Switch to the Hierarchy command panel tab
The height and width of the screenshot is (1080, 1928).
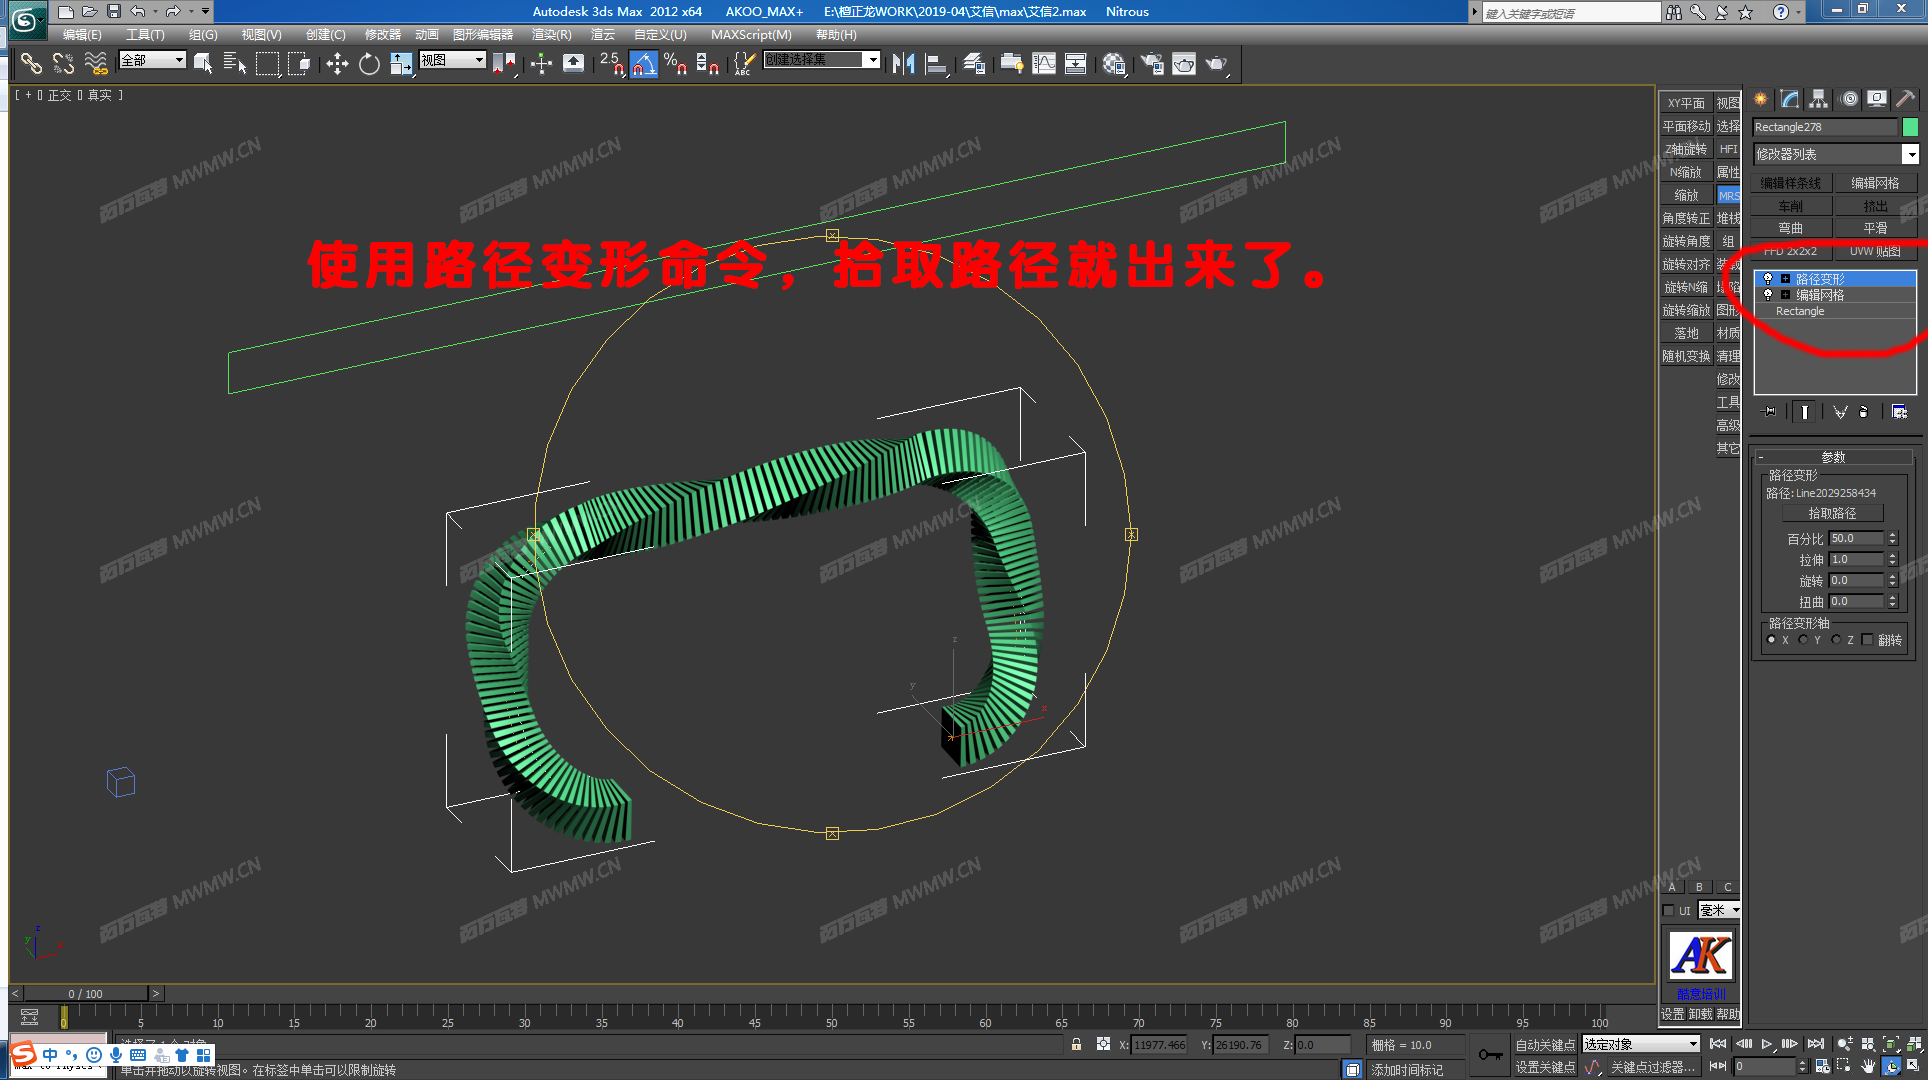click(x=1819, y=98)
